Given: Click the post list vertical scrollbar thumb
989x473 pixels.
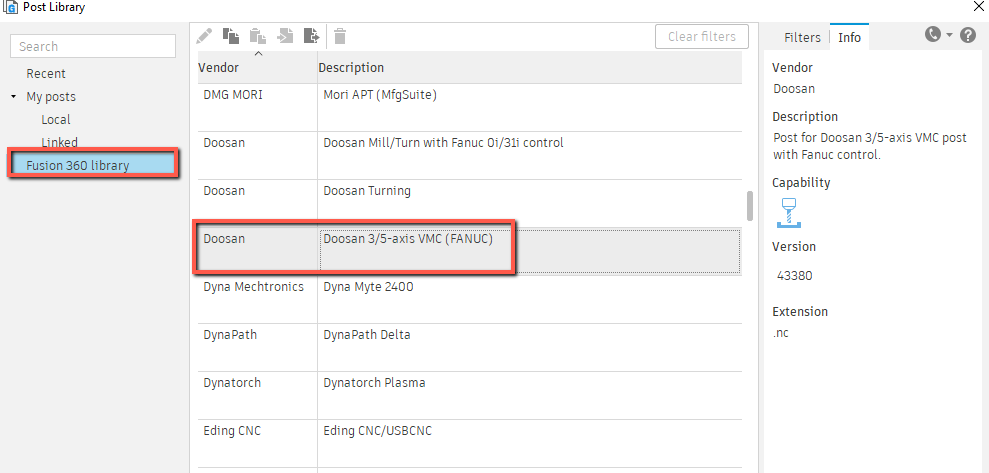Looking at the screenshot, I should point(750,207).
